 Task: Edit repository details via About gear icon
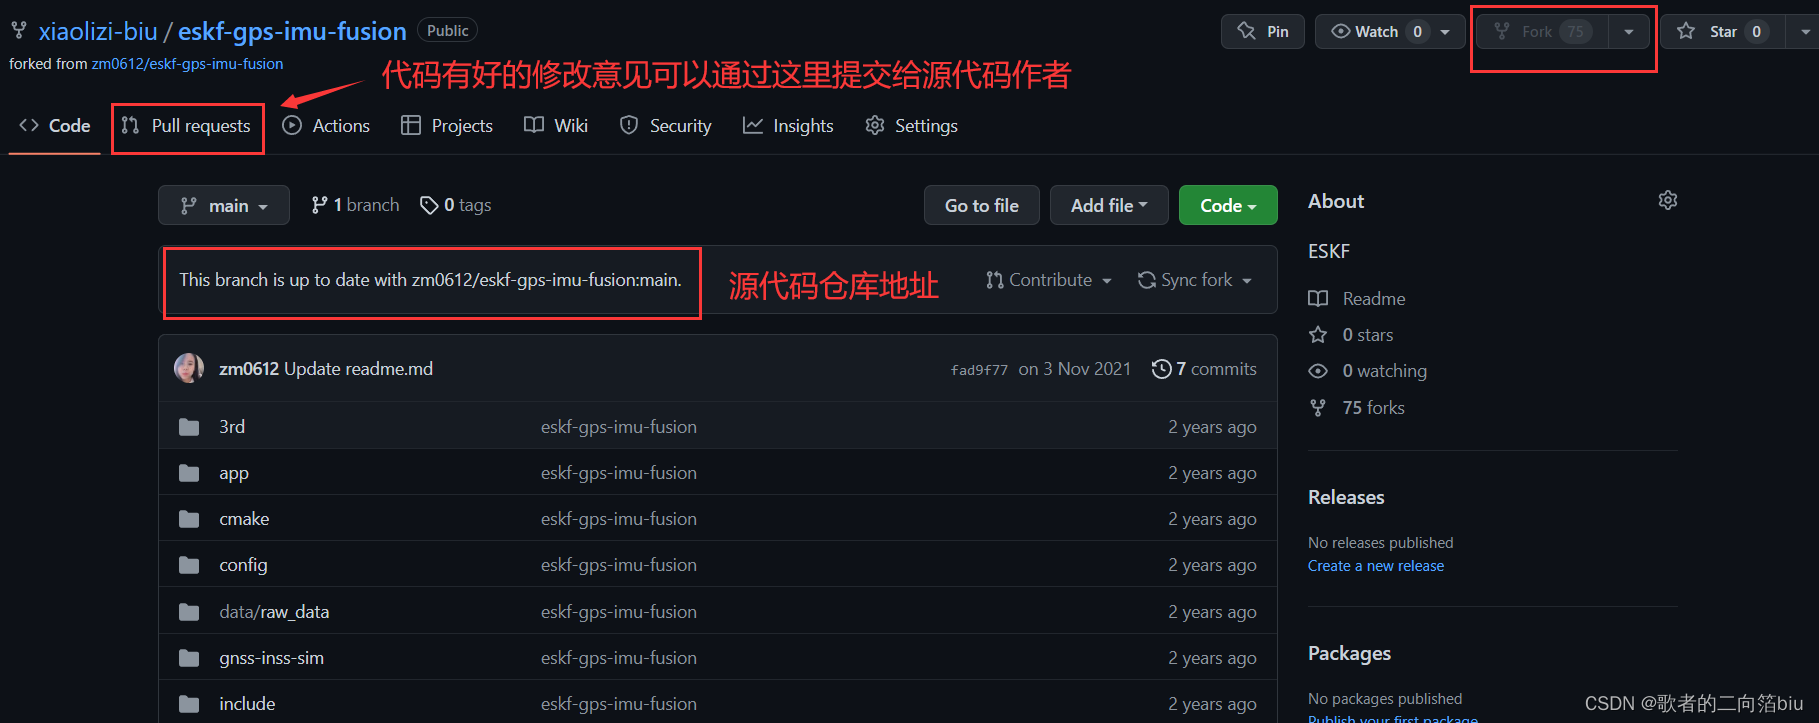(x=1668, y=200)
